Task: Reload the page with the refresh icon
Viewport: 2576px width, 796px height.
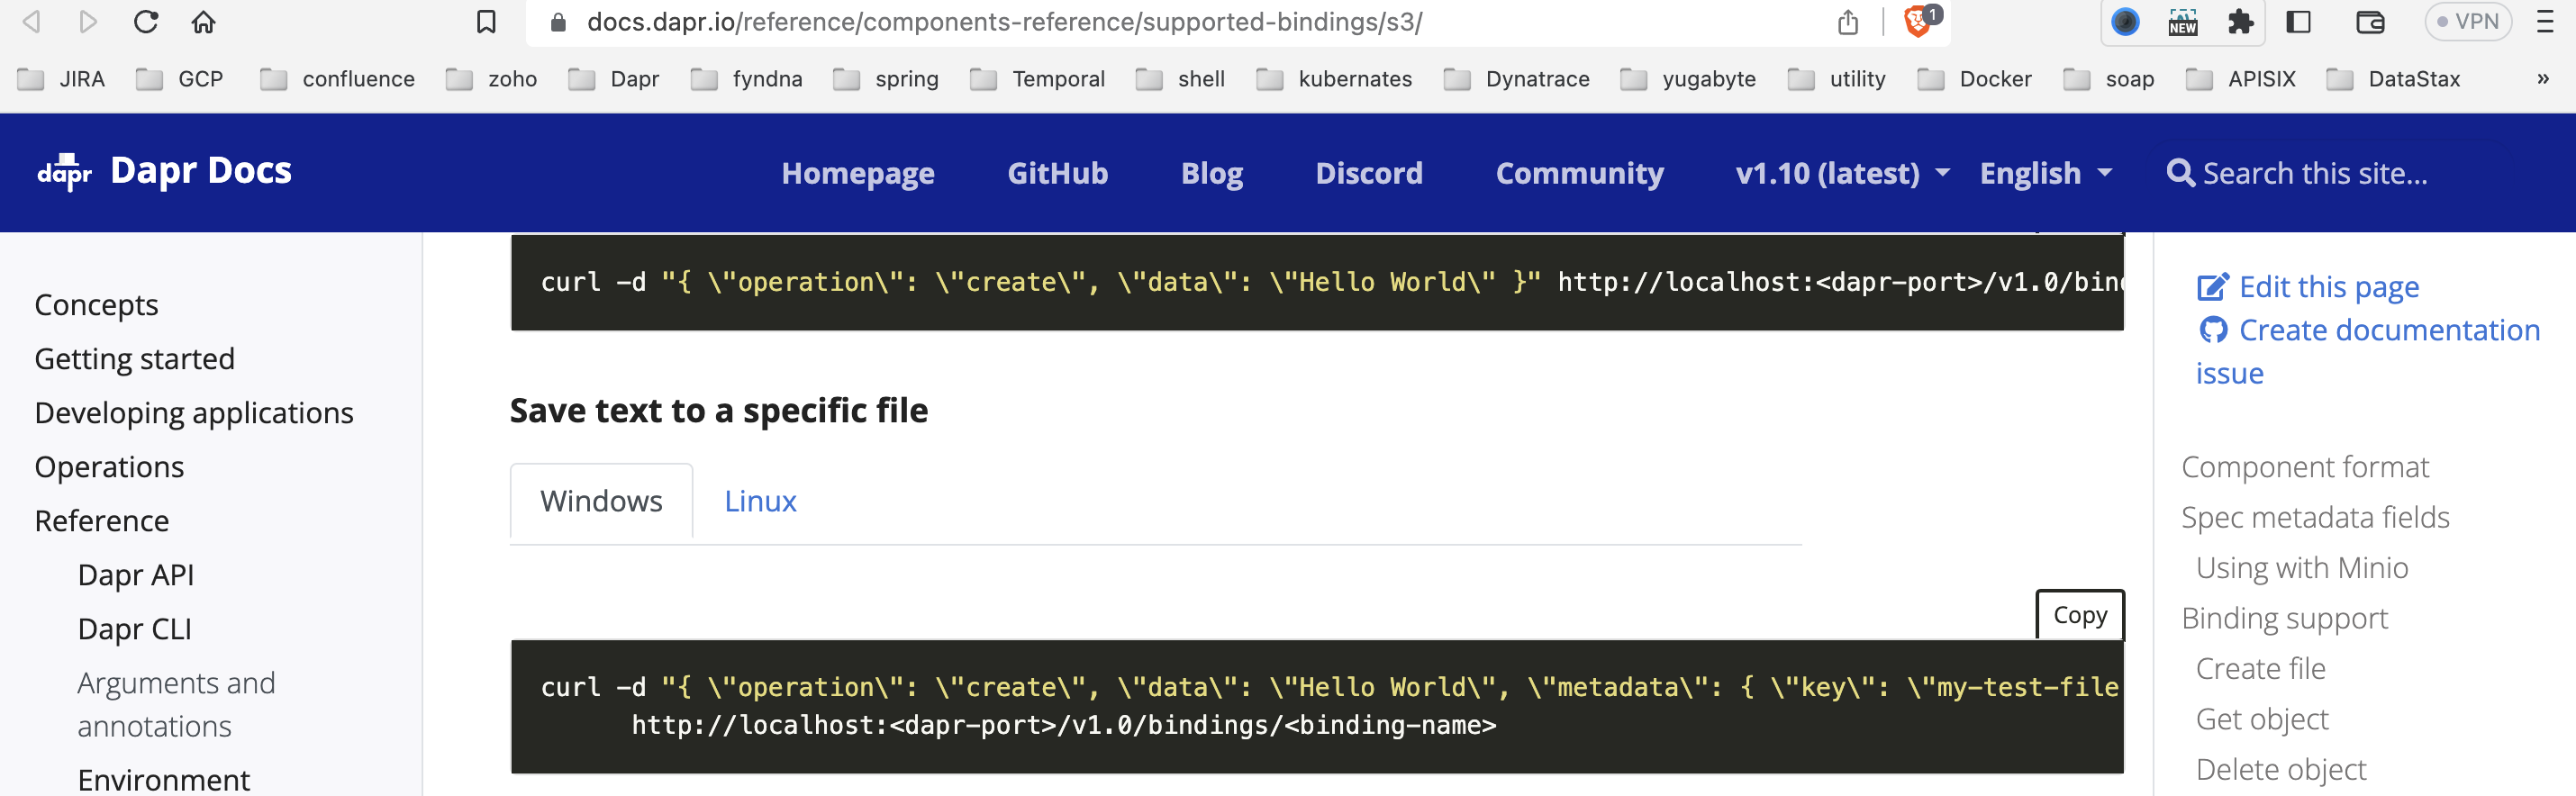Action: click(146, 22)
